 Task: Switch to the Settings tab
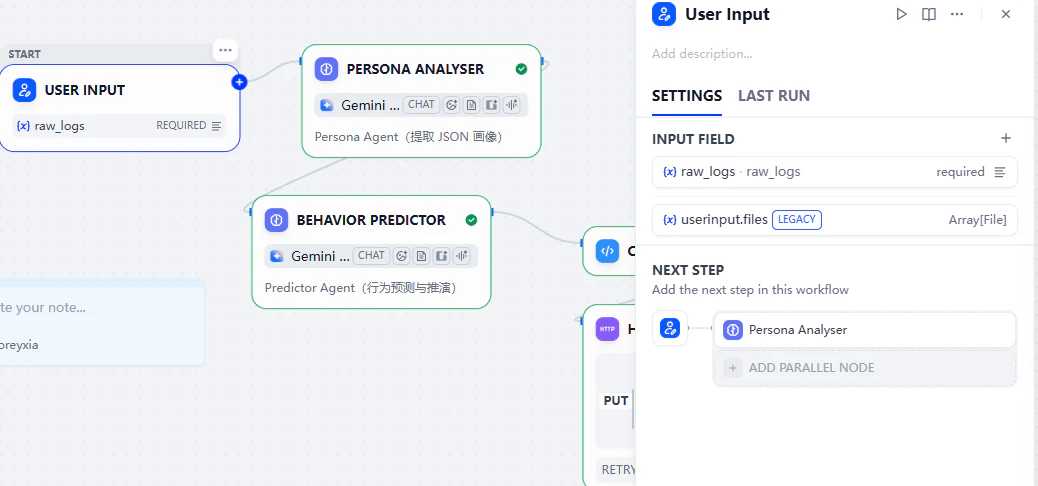pos(687,96)
